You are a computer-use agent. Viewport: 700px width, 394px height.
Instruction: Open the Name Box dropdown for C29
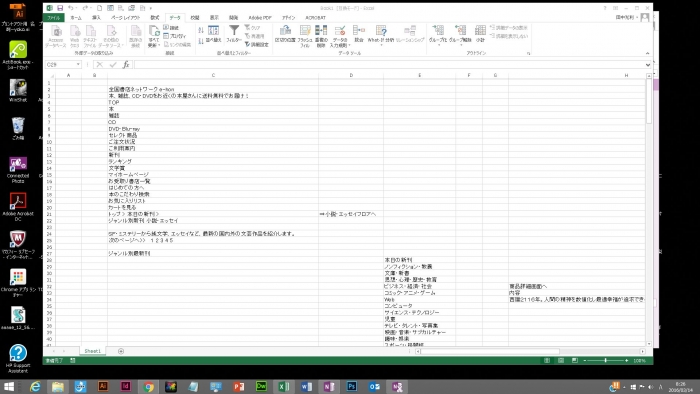click(x=78, y=65)
